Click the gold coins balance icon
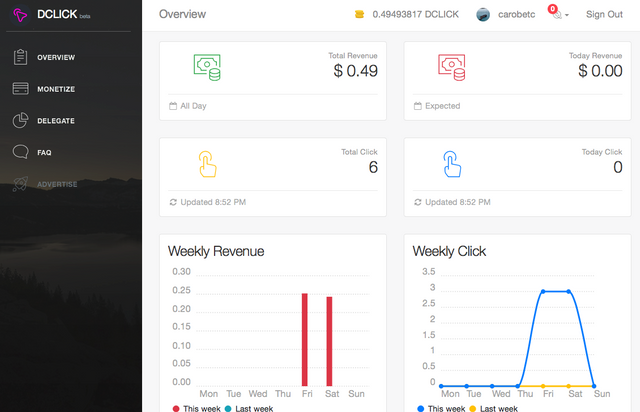The image size is (640, 412). click(x=359, y=14)
